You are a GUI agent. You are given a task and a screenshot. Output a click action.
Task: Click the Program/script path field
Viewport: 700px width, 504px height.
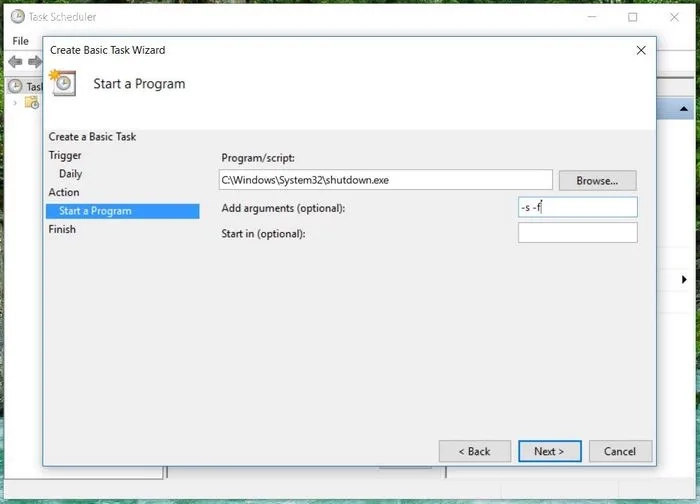385,180
